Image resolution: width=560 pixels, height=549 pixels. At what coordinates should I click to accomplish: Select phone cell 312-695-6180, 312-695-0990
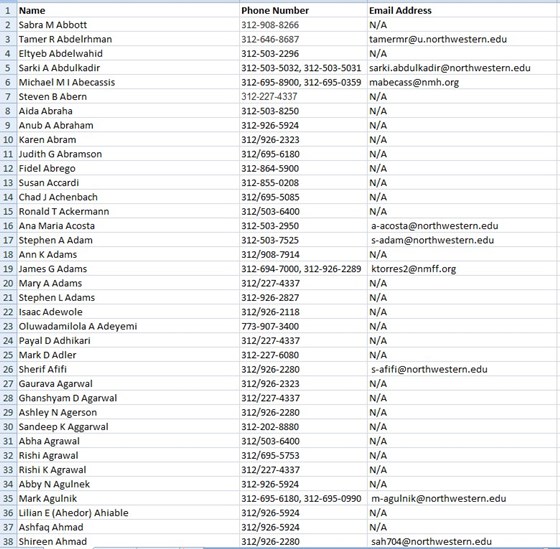[303, 499]
